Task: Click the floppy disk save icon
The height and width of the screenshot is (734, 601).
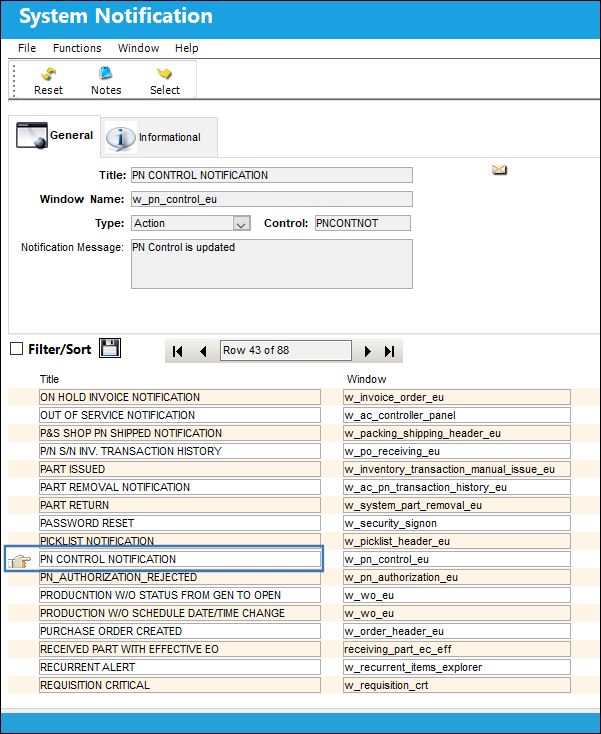Action: pyautogui.click(x=110, y=348)
